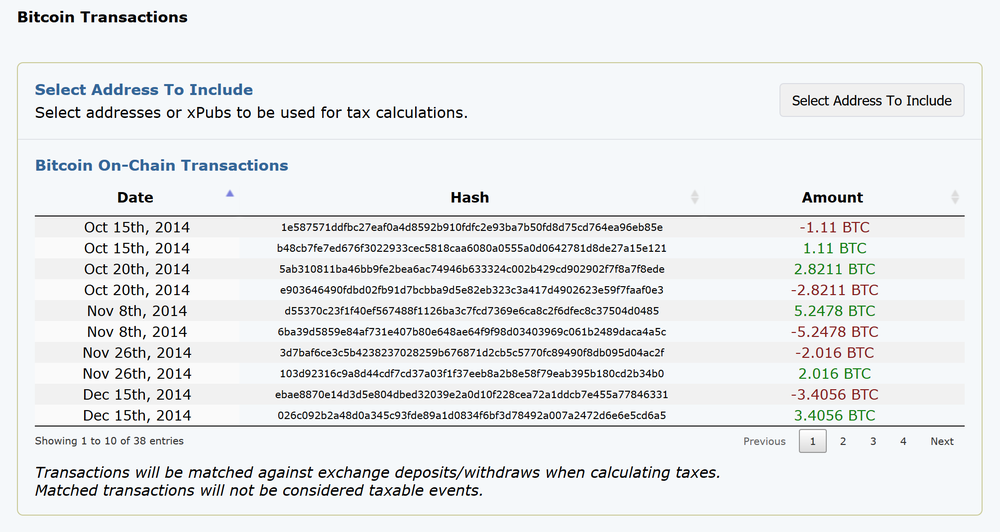The image size is (1000, 532).
Task: Click the Date column sort arrow
Action: coord(230,193)
